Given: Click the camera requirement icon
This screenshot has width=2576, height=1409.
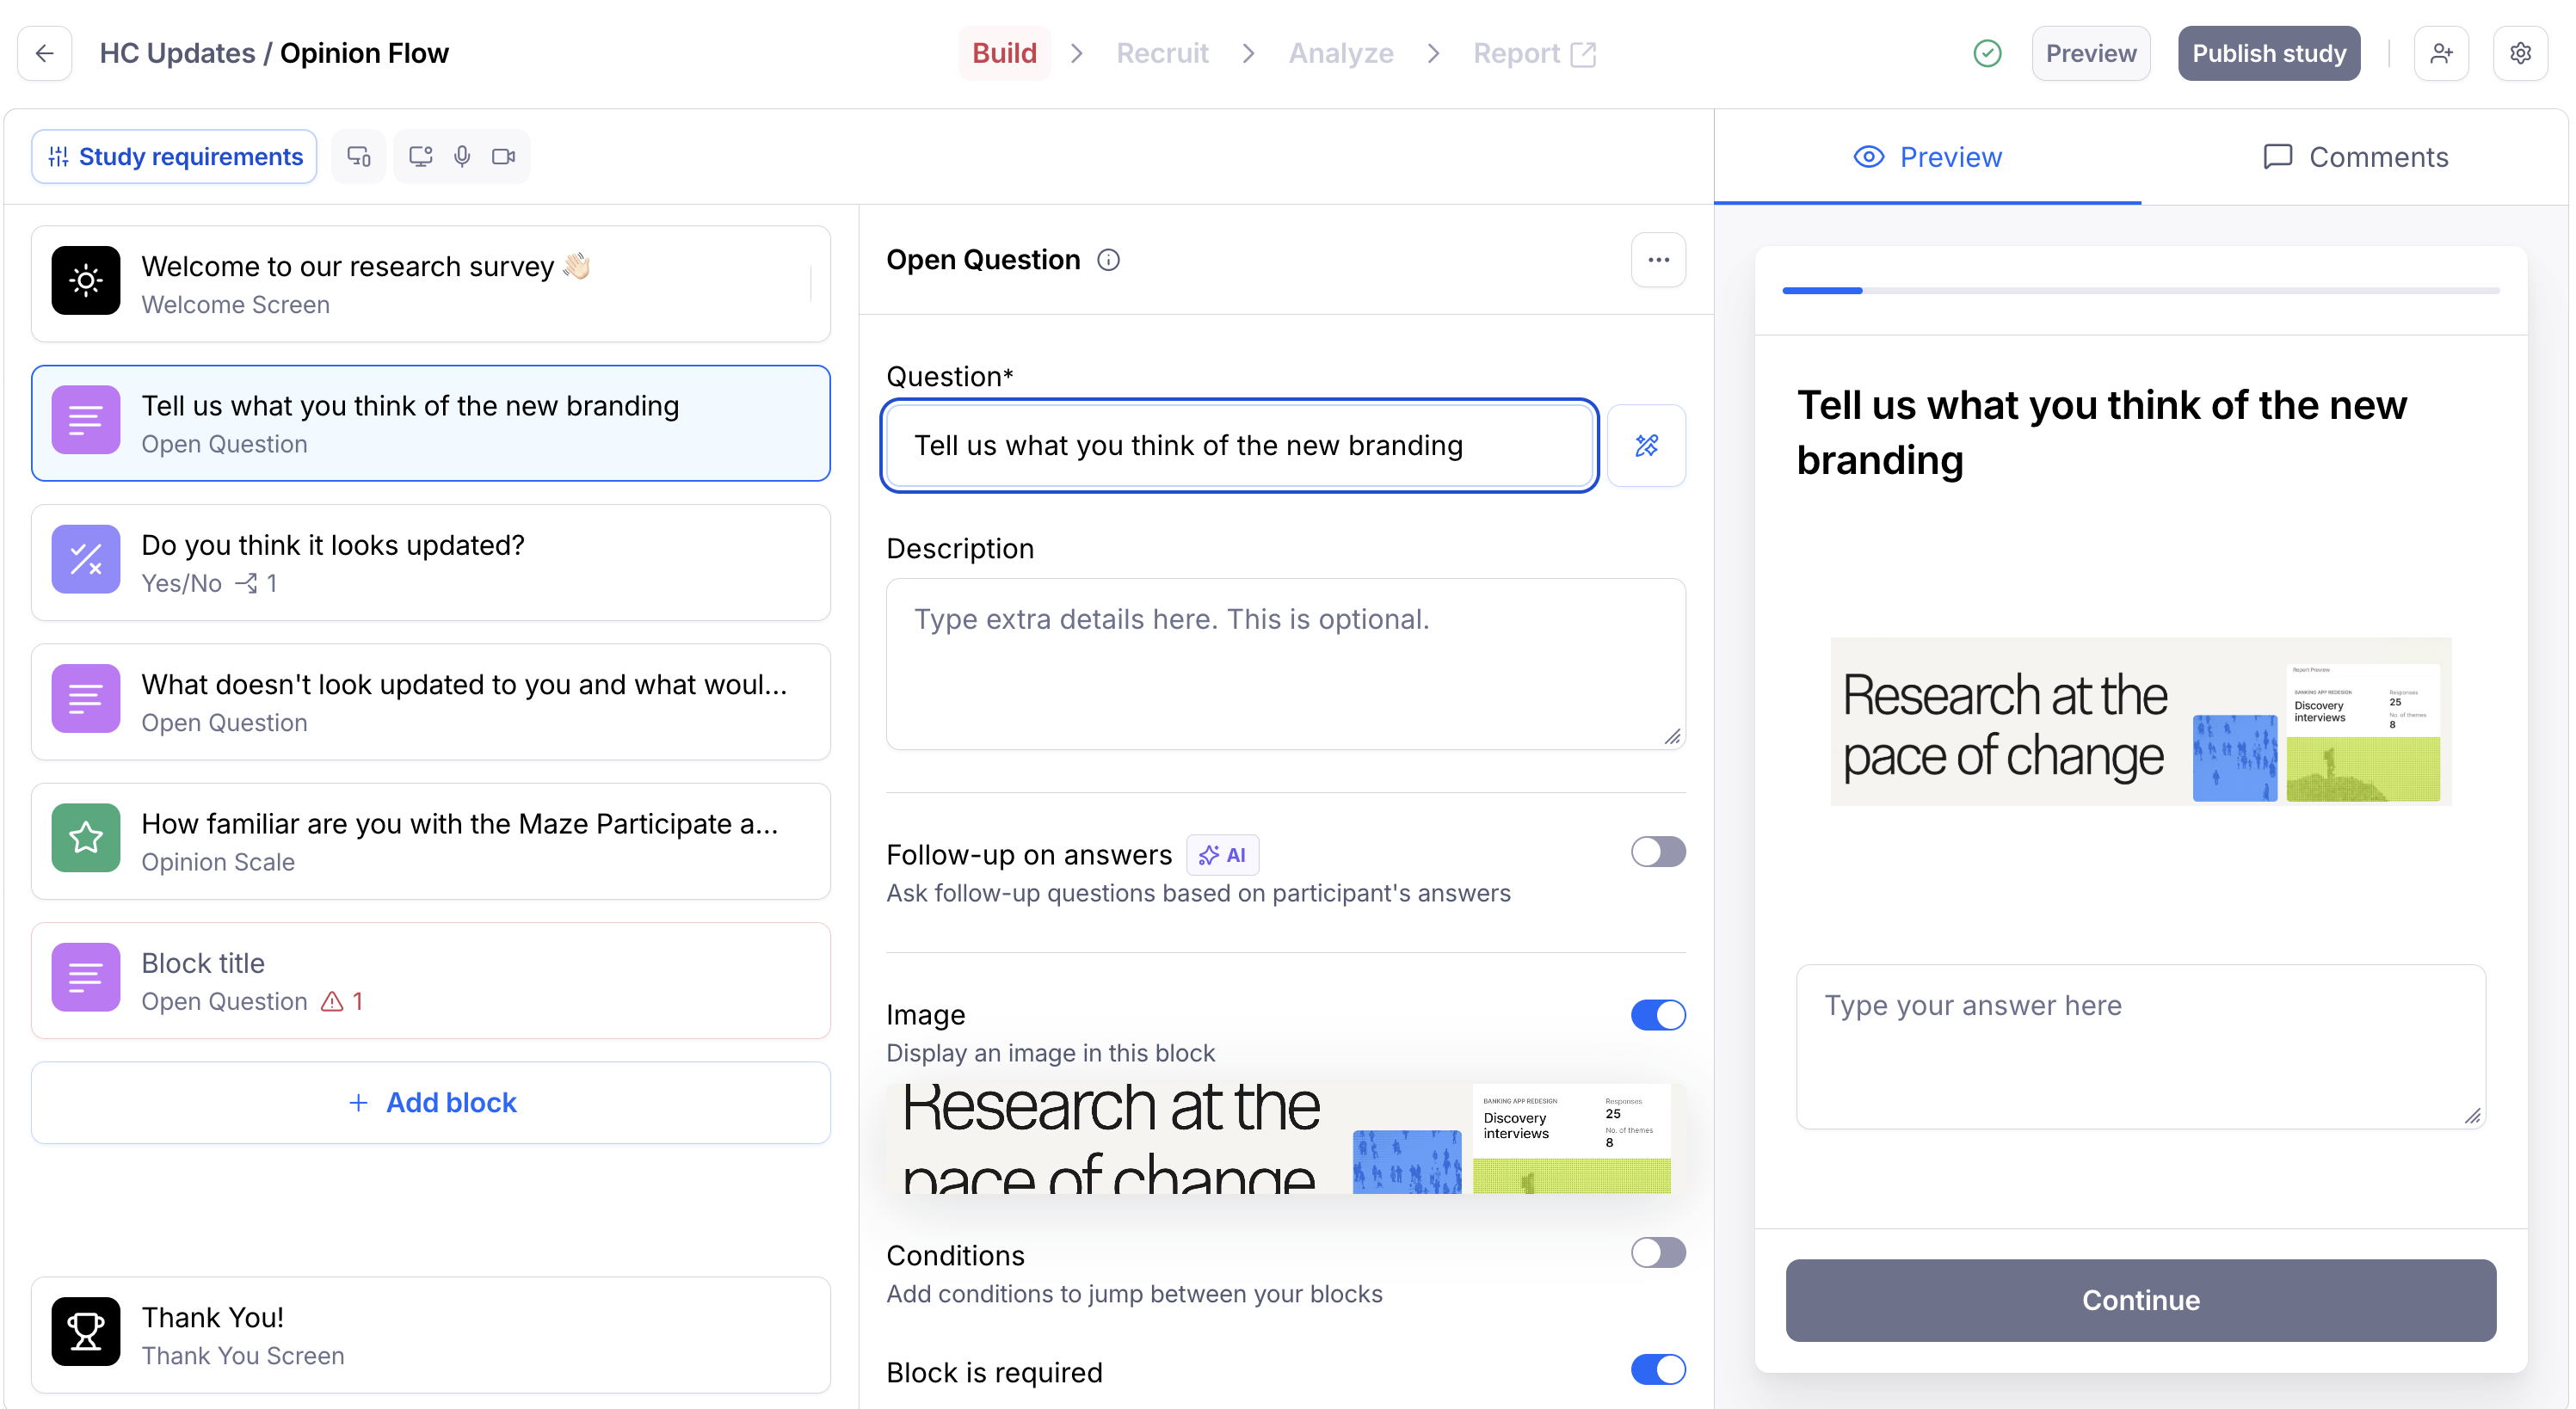Looking at the screenshot, I should (x=504, y=156).
